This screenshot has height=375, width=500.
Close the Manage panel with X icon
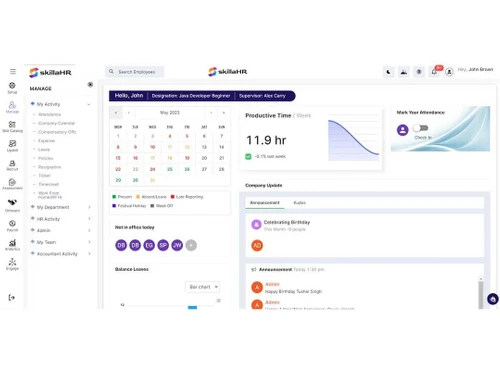point(90,84)
